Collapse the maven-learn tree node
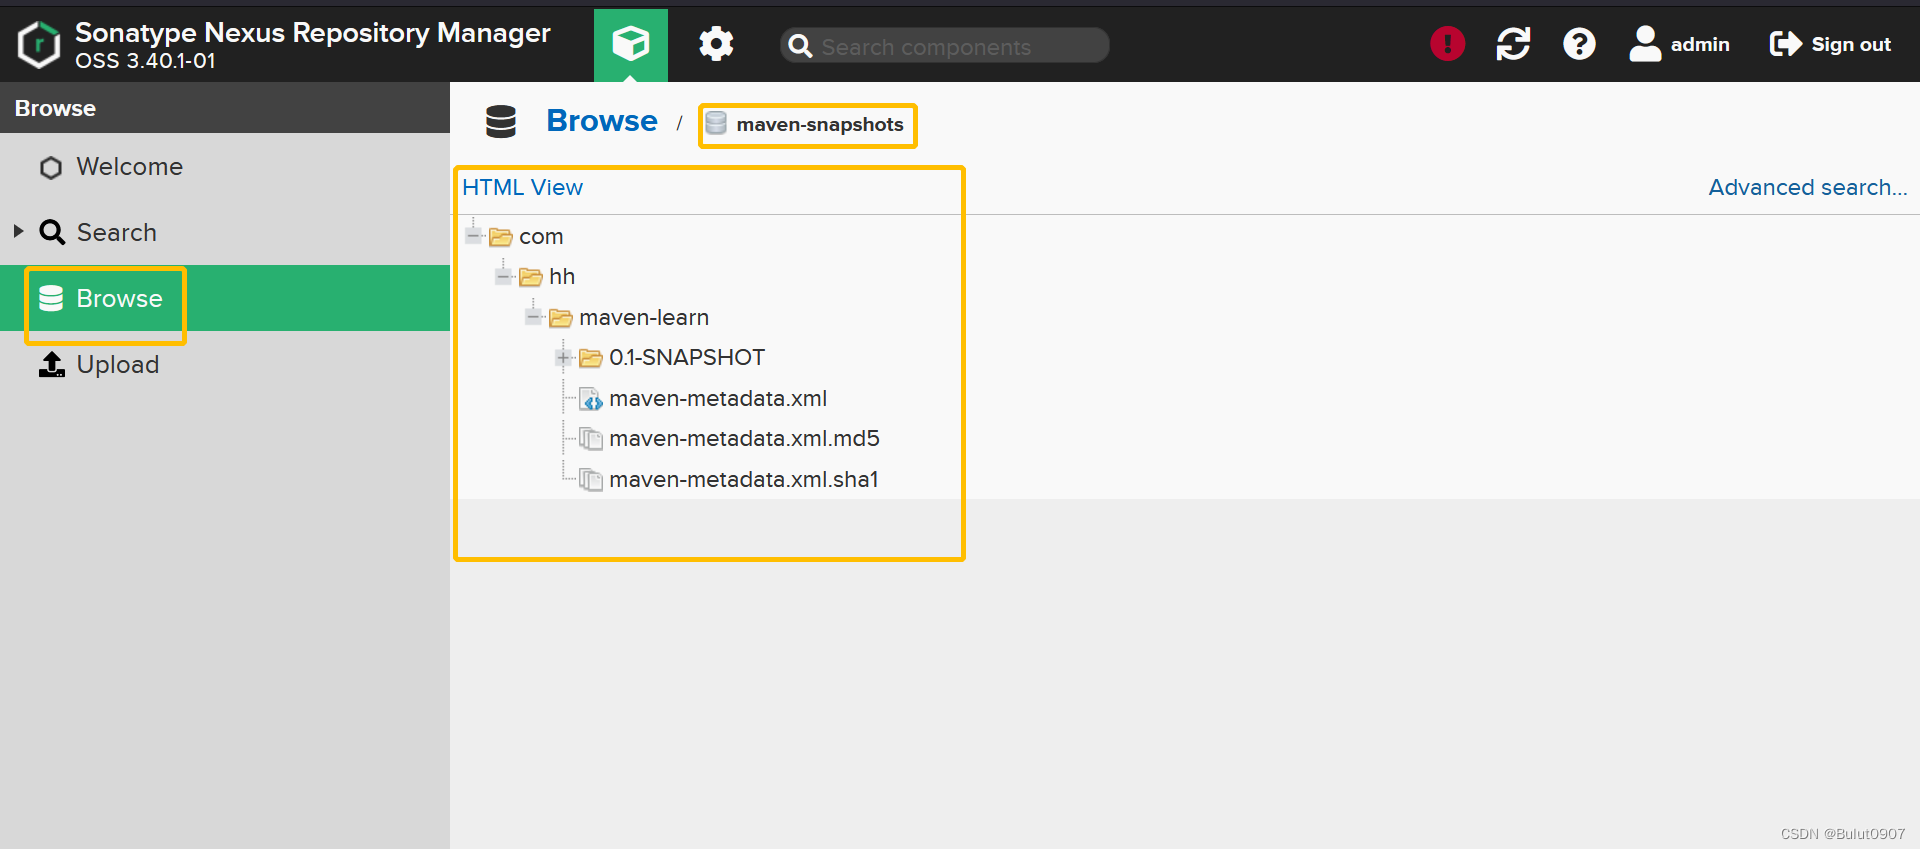Image resolution: width=1920 pixels, height=849 pixels. (533, 317)
